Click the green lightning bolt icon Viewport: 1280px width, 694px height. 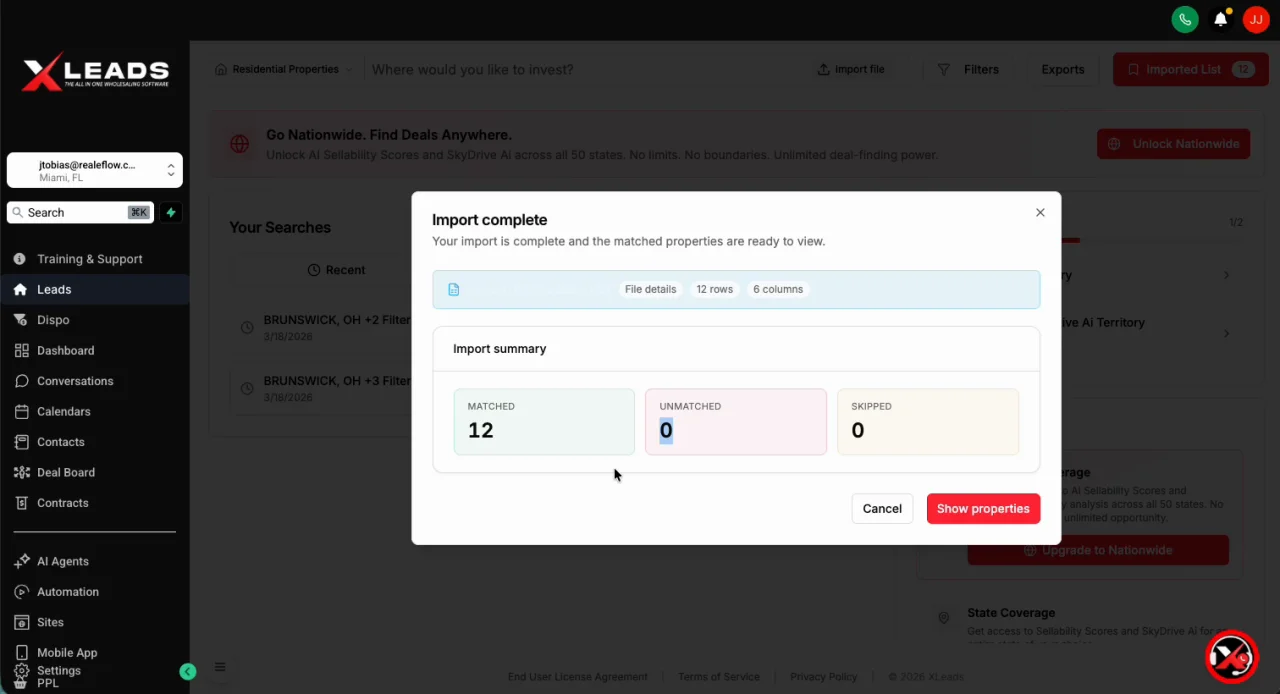(x=171, y=212)
